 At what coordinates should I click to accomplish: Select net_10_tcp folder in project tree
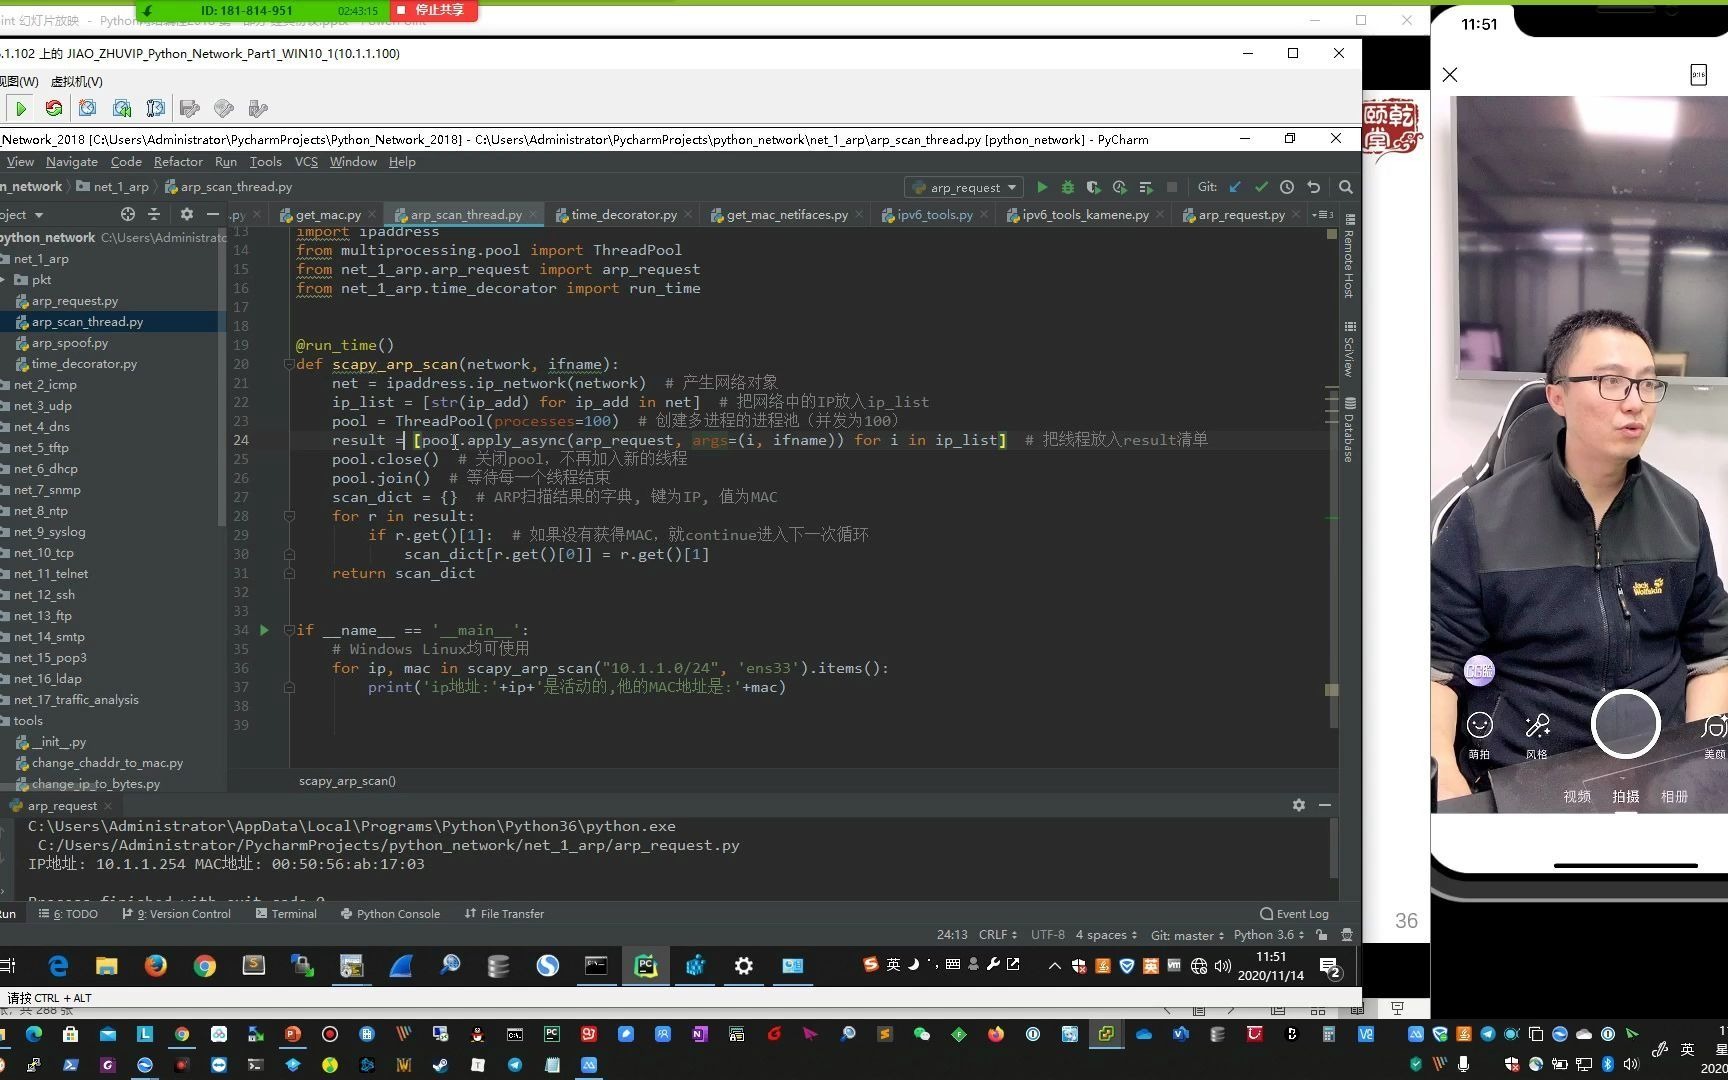pos(44,553)
